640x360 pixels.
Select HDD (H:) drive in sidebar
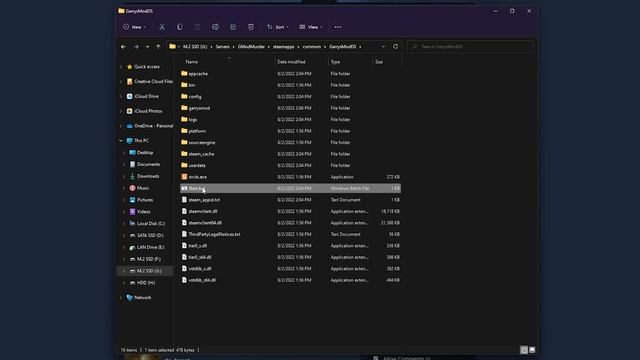click(x=142, y=283)
